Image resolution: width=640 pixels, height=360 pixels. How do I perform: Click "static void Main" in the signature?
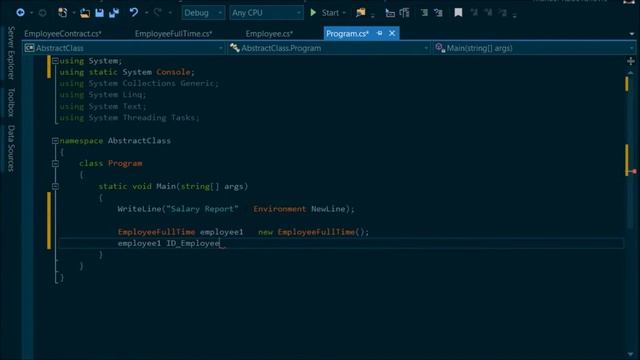137,187
